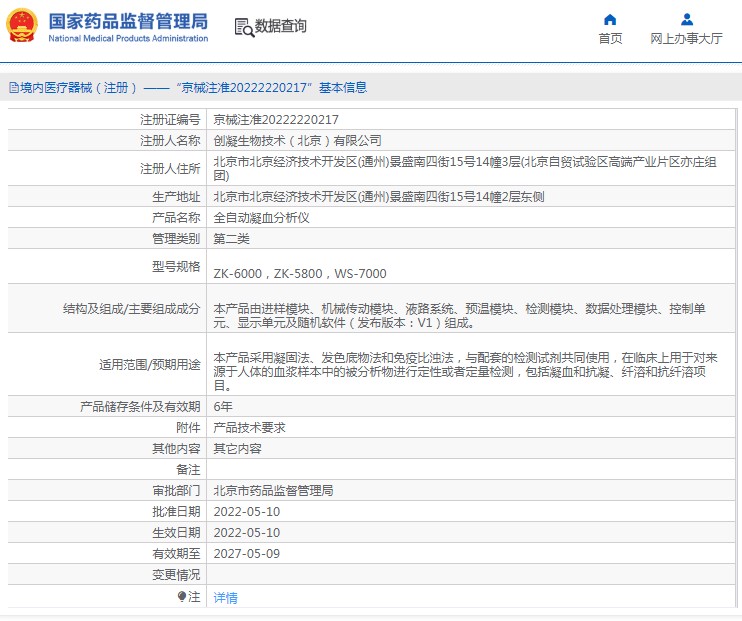Viewport: 742px width, 621px height.
Task: Select registrant name 创凝生物技术（北京）有限公司
Action: pyautogui.click(x=297, y=141)
